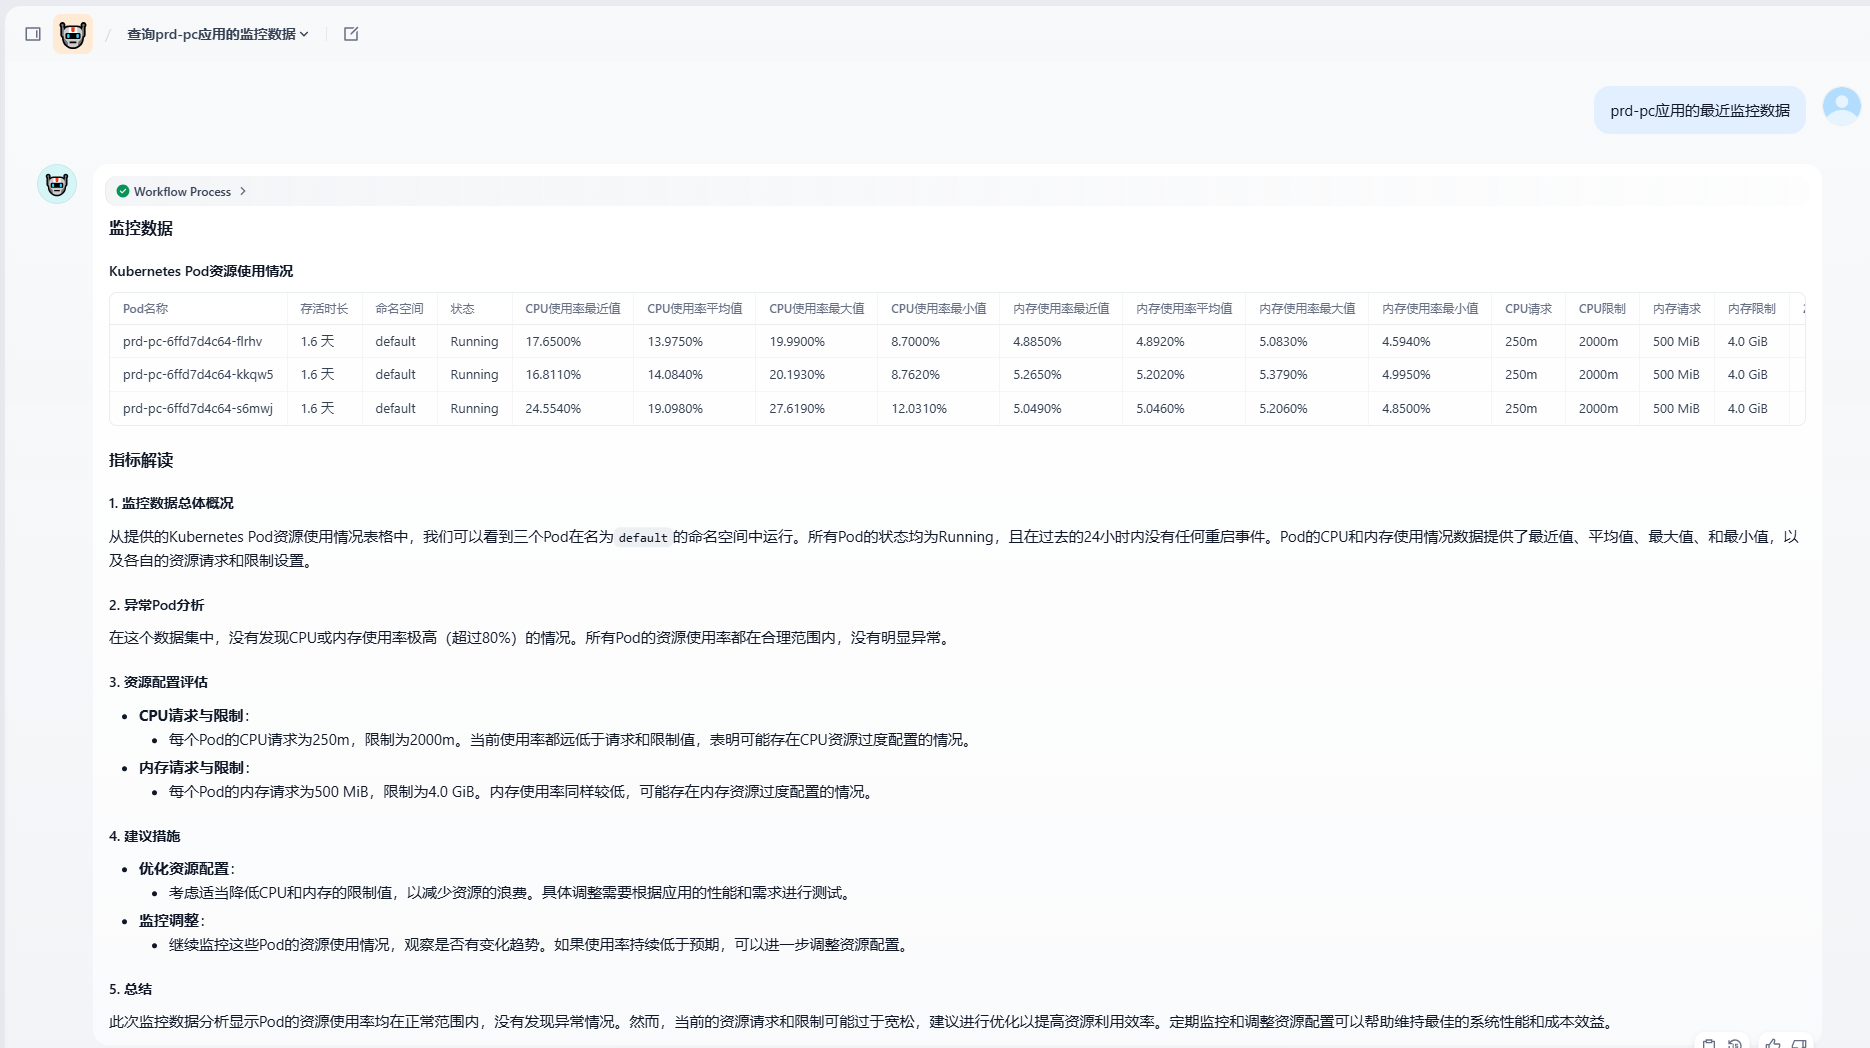Select the prd-pc-6ffd7d4c64-s6mwj pod name cell

pos(197,409)
